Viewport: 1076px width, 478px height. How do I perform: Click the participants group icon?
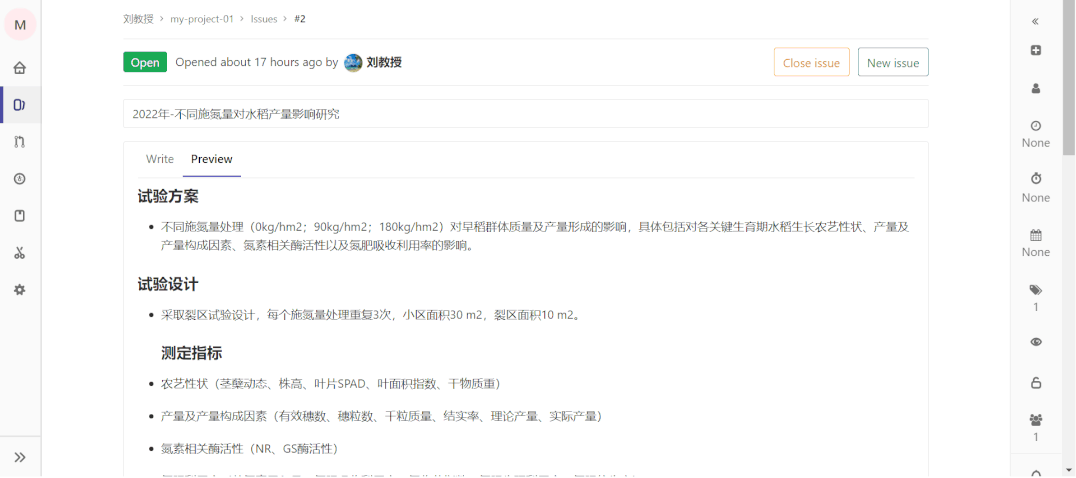click(1036, 419)
